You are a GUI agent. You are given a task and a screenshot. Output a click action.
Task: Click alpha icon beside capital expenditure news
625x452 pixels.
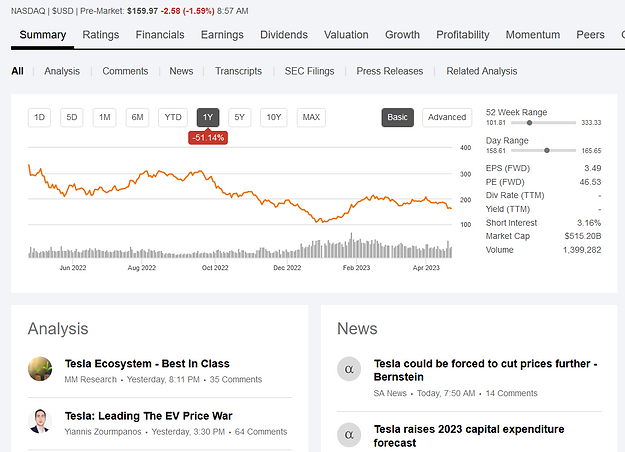click(x=349, y=435)
